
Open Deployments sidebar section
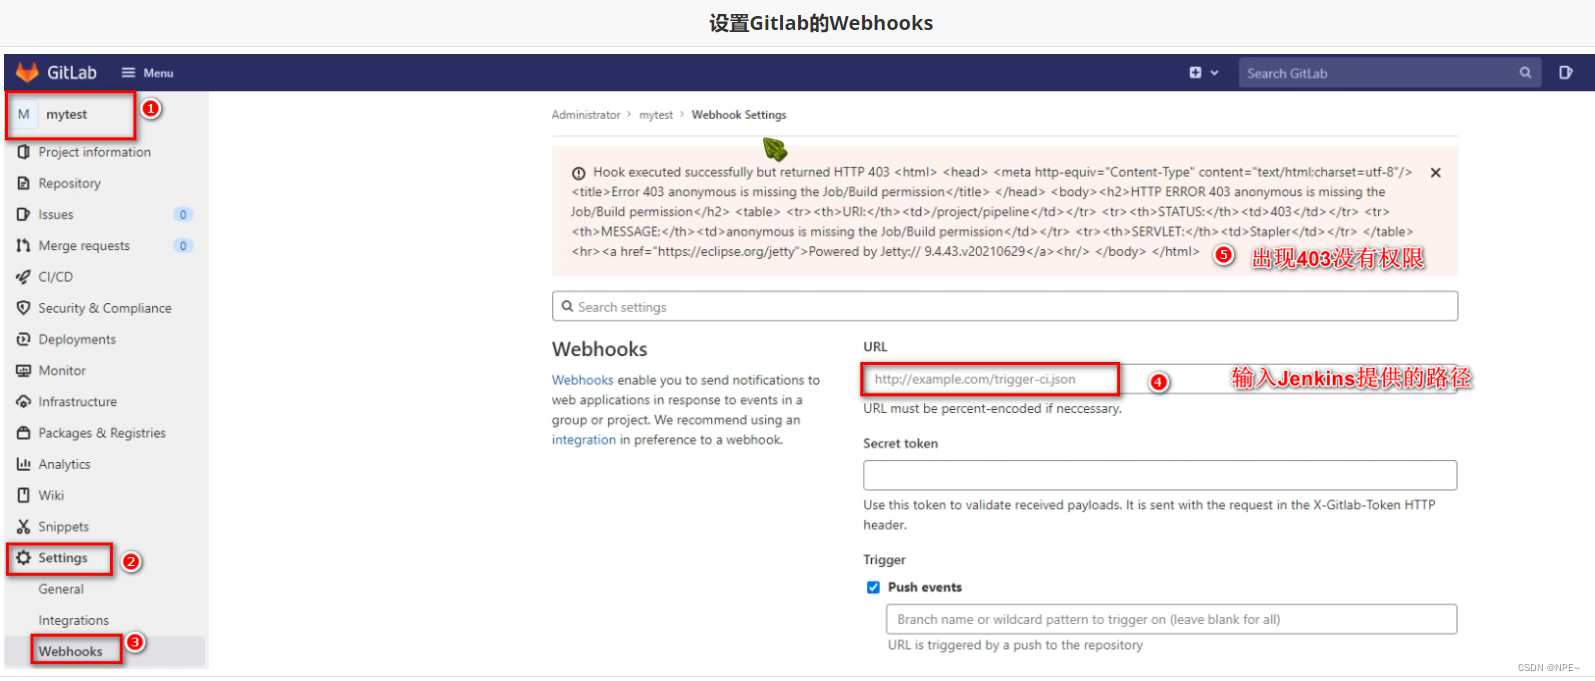coord(77,339)
